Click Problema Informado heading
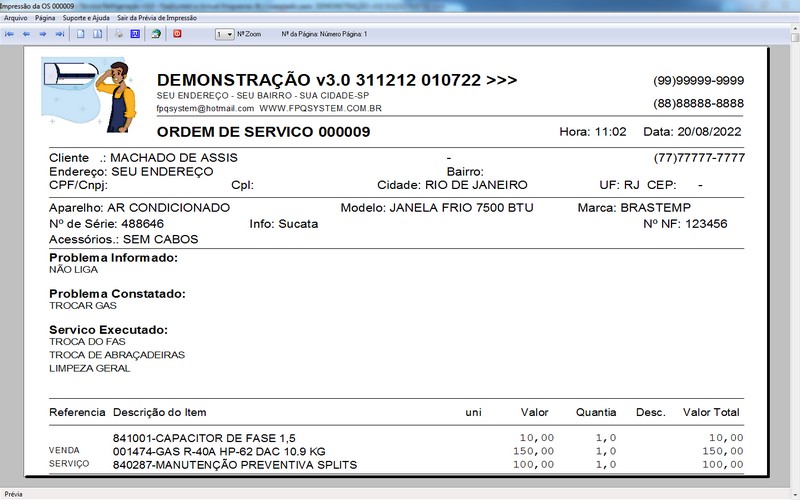 (113, 258)
